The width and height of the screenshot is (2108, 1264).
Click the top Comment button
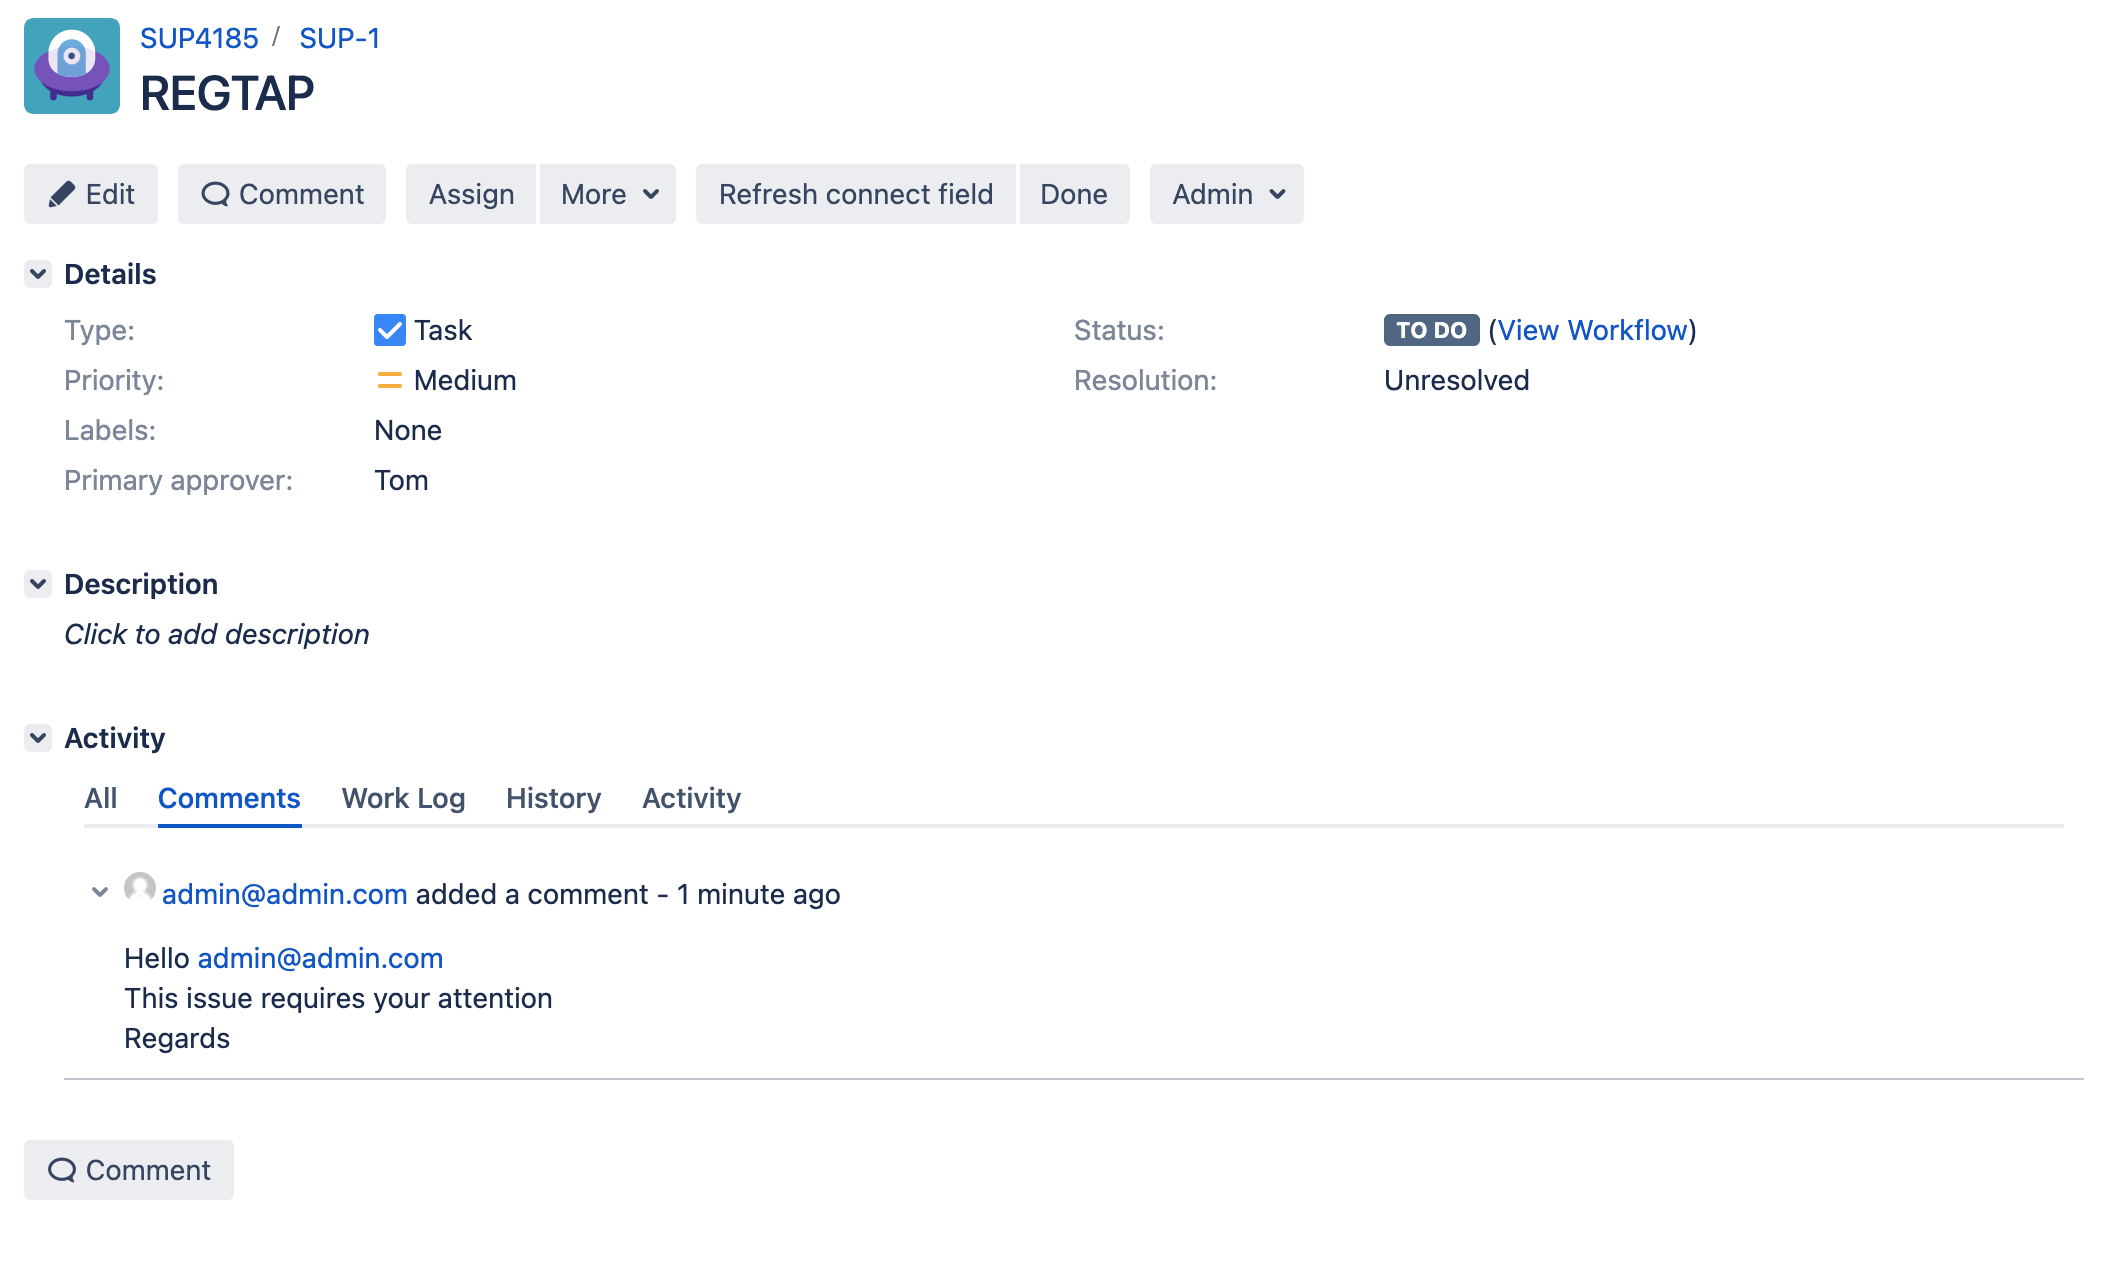click(x=282, y=194)
